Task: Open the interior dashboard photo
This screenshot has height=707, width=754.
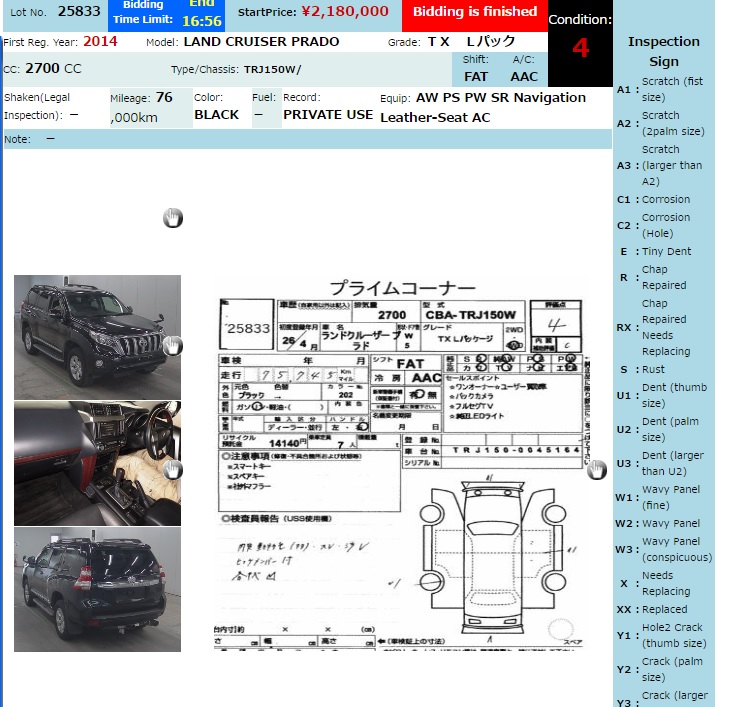Action: (97, 463)
